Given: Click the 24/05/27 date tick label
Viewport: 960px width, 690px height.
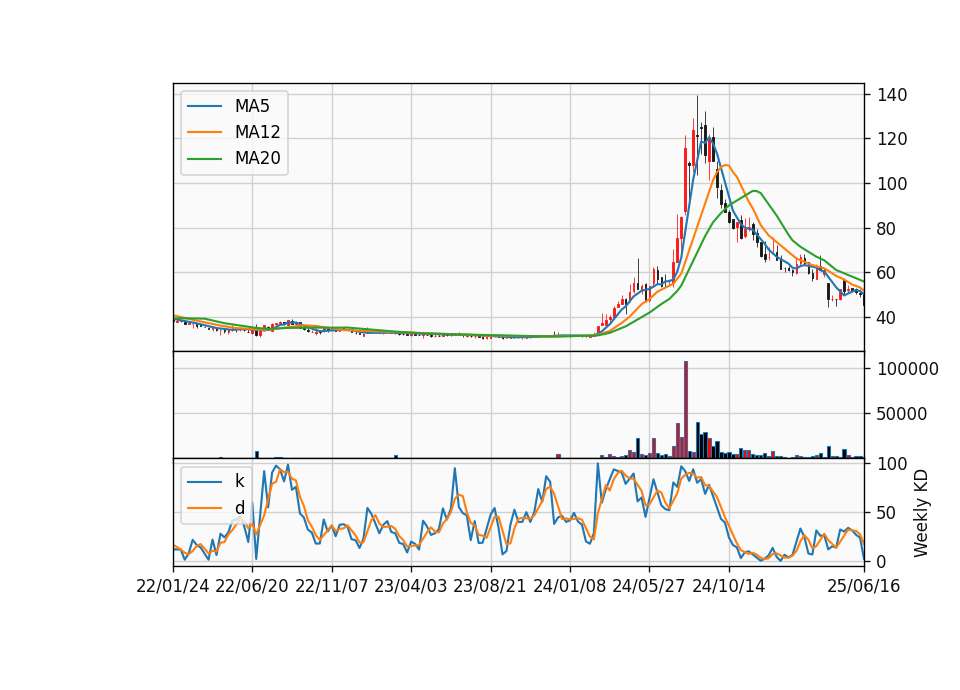Looking at the screenshot, I should coord(648,587).
